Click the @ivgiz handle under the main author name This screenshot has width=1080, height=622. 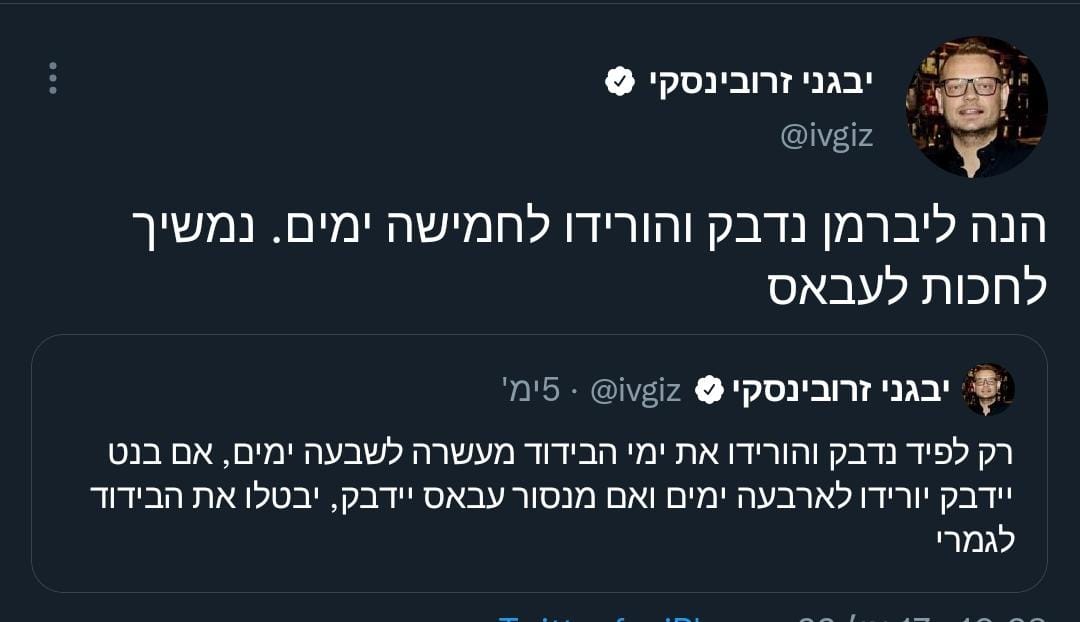coord(826,136)
